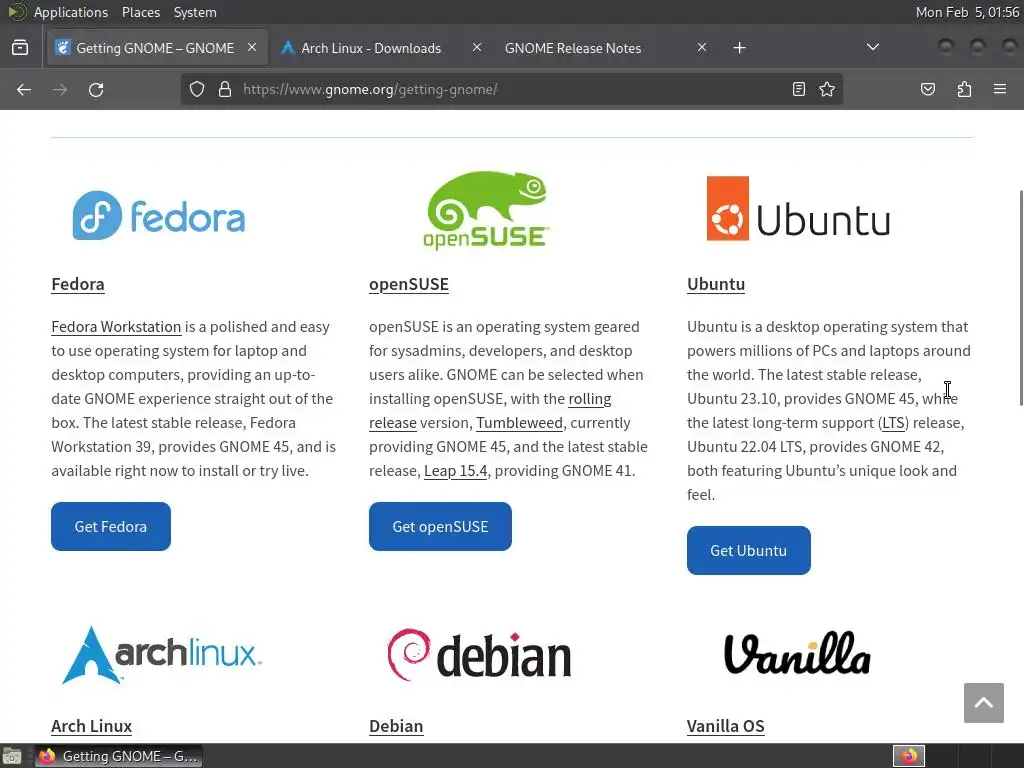Click the Getting GNOME taskbar window button
This screenshot has height=768, width=1024.
[118, 756]
